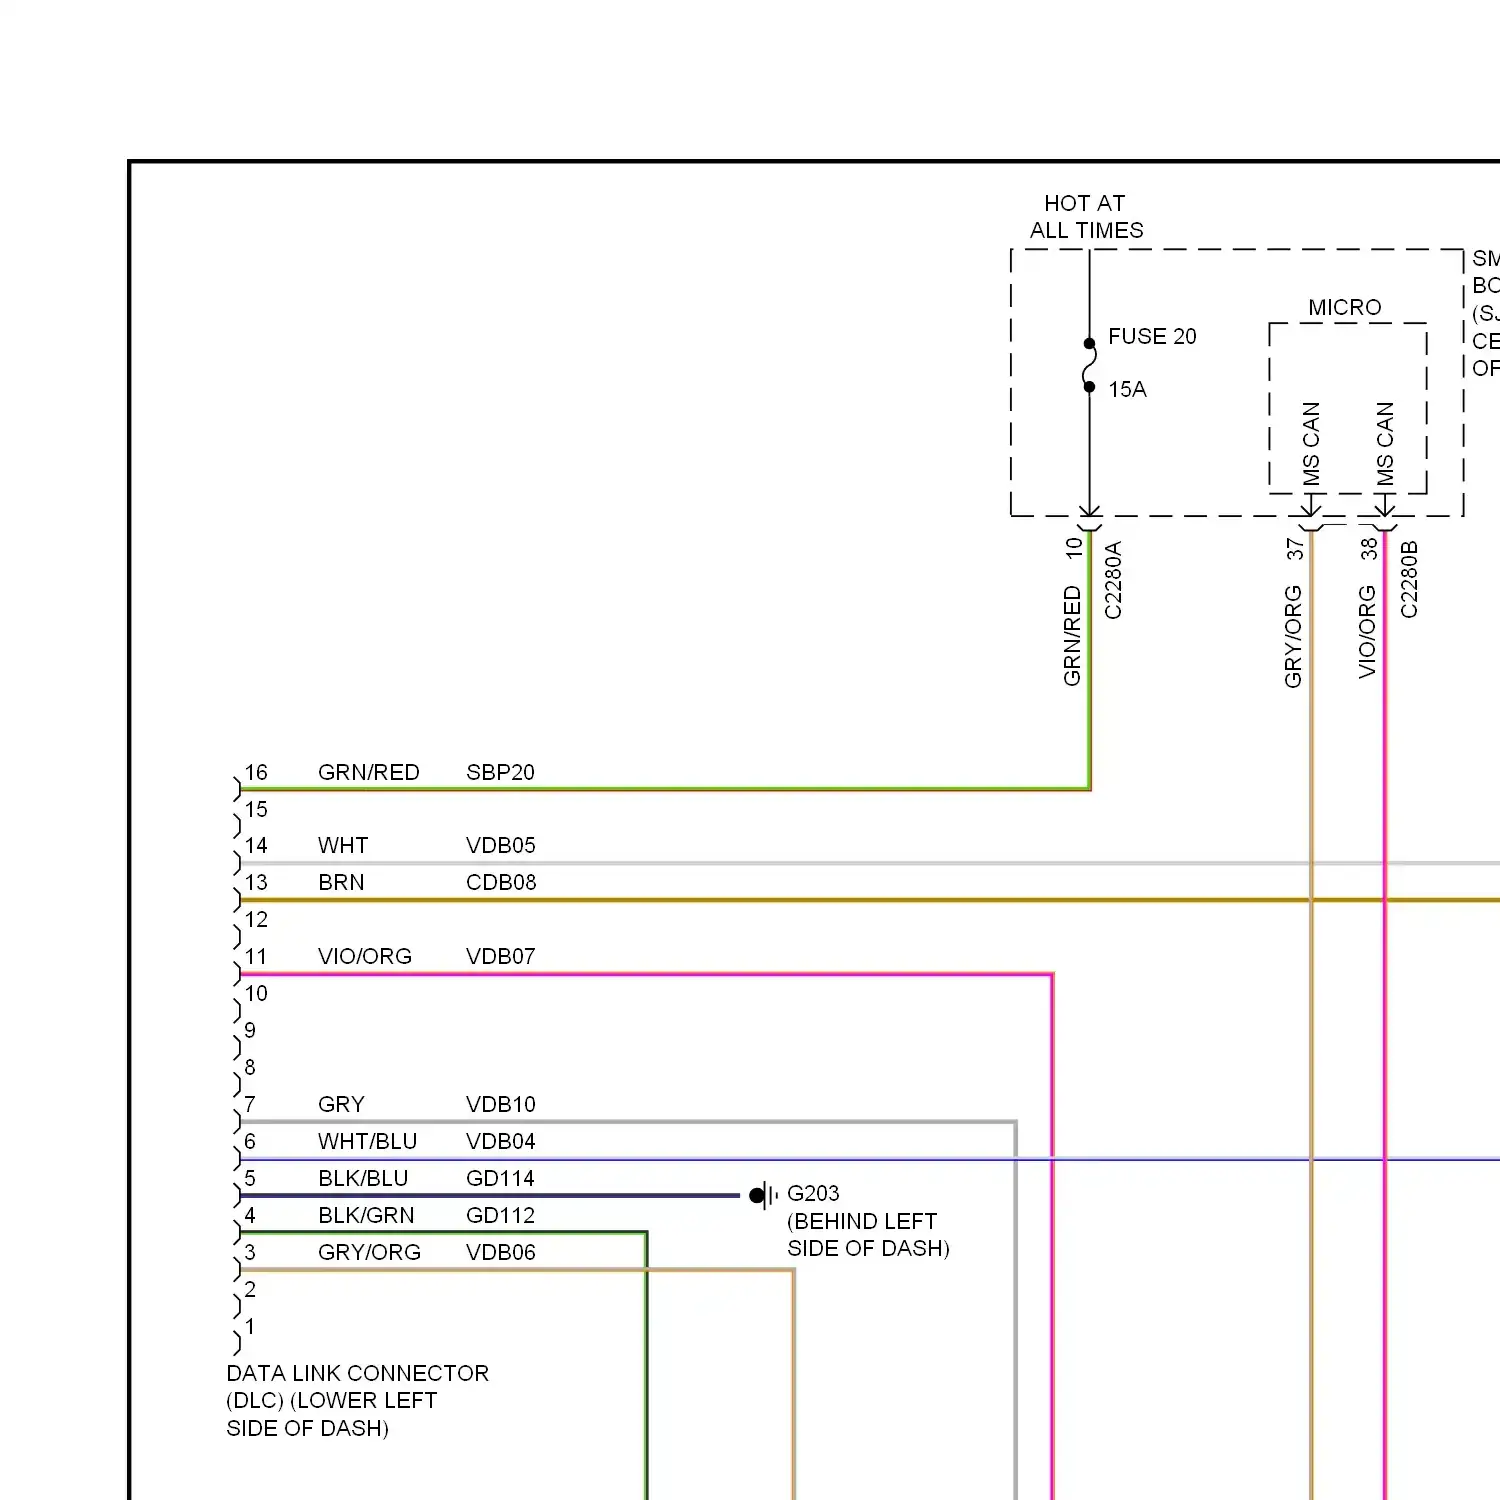Viewport: 1500px width, 1500px height.
Task: Click the MICRO module label
Action: 1345,307
